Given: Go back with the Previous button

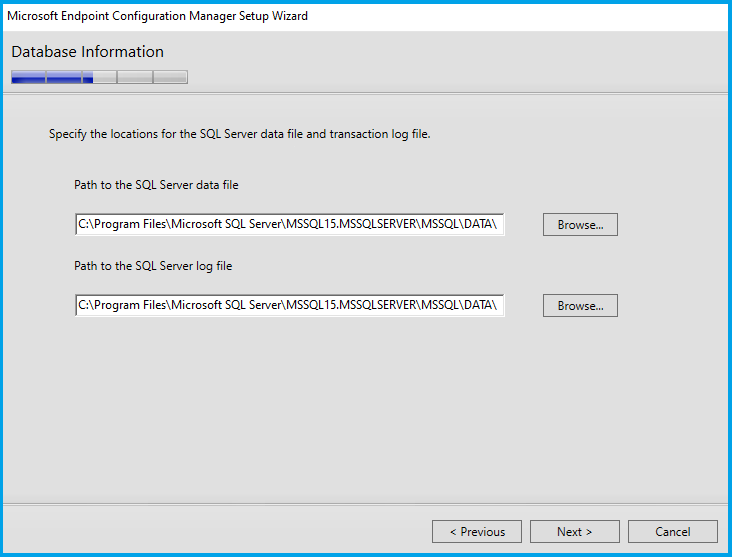Looking at the screenshot, I should (x=477, y=532).
